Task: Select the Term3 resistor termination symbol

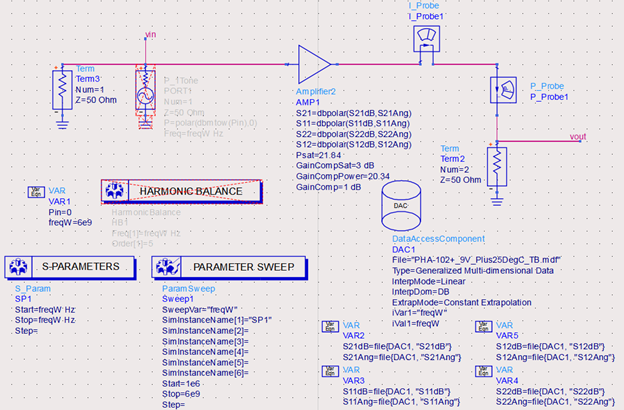Action: (62, 90)
